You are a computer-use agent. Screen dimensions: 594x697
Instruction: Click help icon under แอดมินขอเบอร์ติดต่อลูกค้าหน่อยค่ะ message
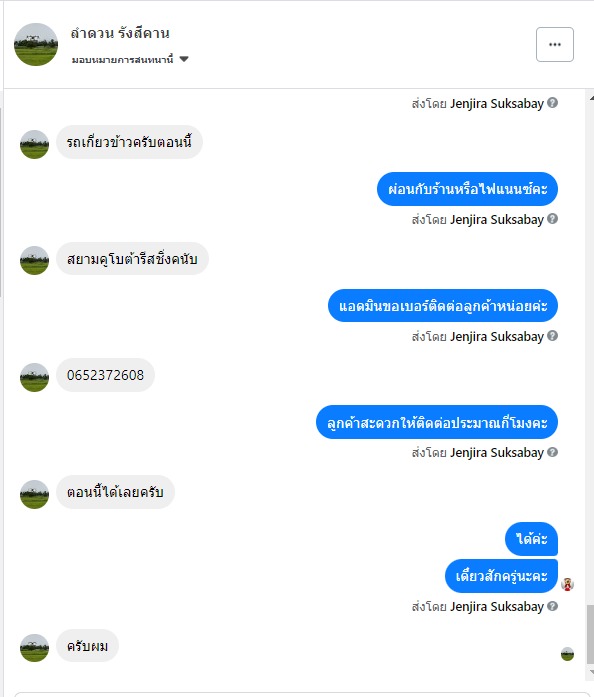tap(552, 336)
